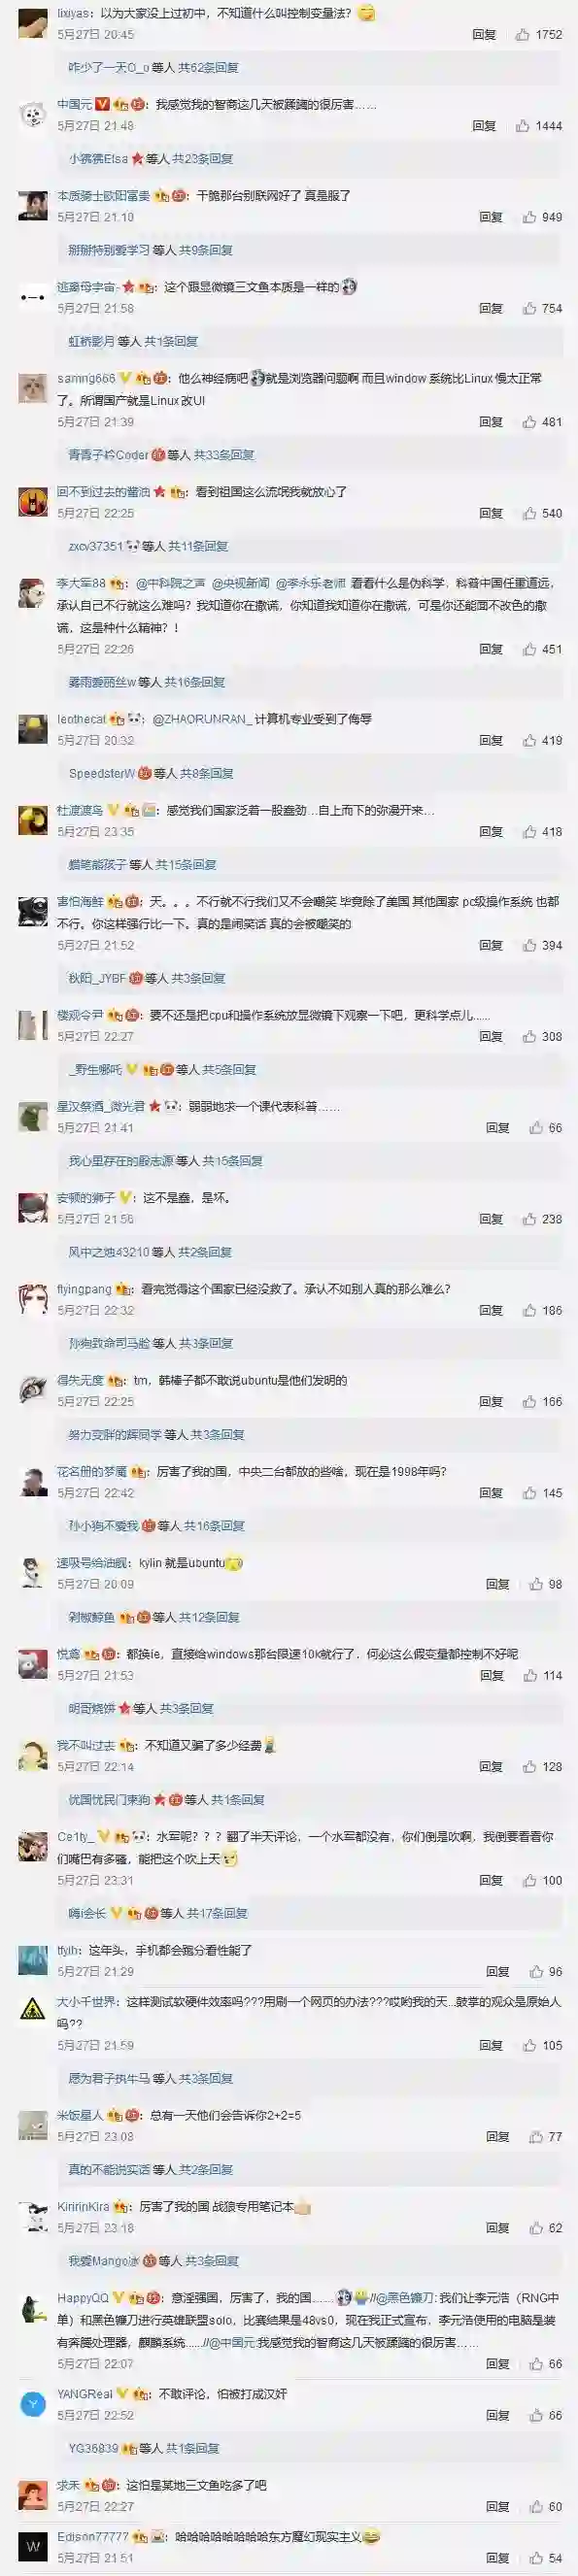Like leothecat's comment with 419 likes

click(x=530, y=740)
